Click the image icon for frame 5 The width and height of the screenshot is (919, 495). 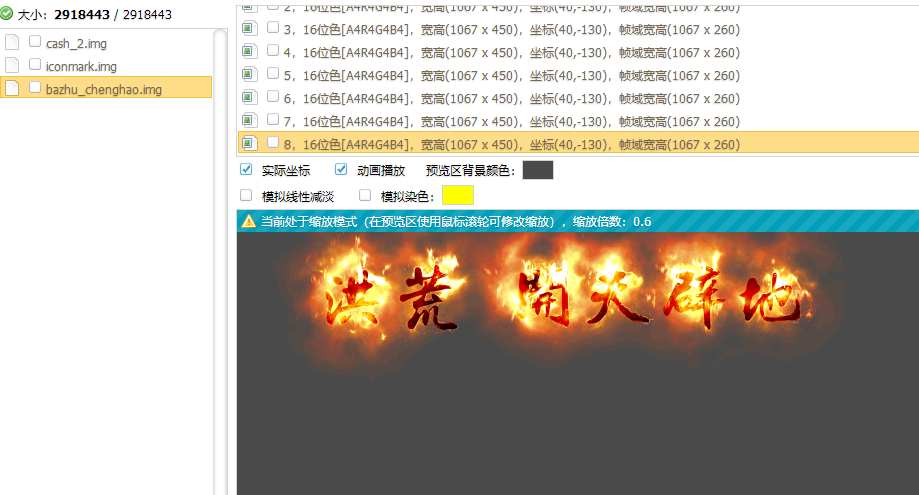[x=248, y=75]
